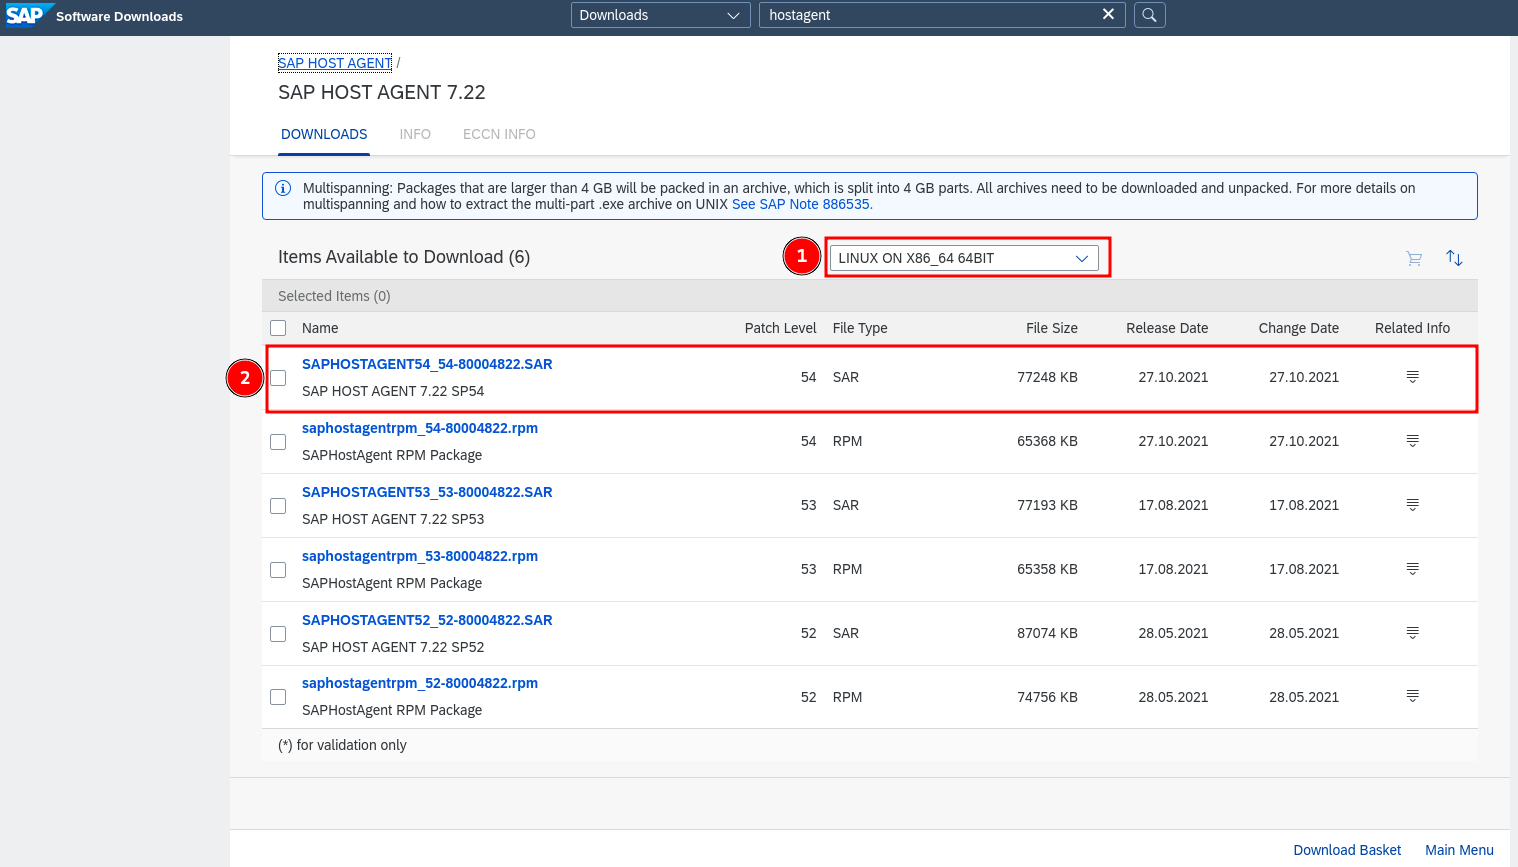The width and height of the screenshot is (1518, 867).
Task: Tick the checkbox for SAPHOSTAGENT54_54-80004822.SAR
Action: (279, 378)
